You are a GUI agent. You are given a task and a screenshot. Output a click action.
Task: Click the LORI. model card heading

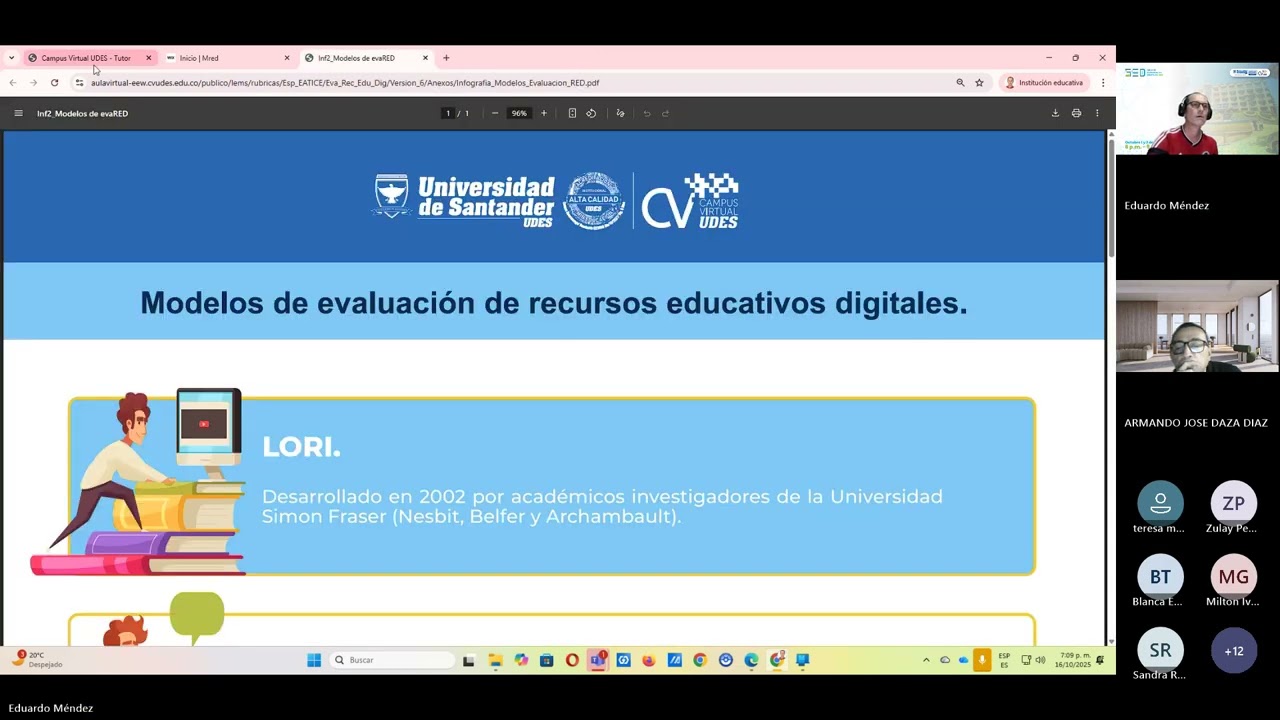pos(301,448)
